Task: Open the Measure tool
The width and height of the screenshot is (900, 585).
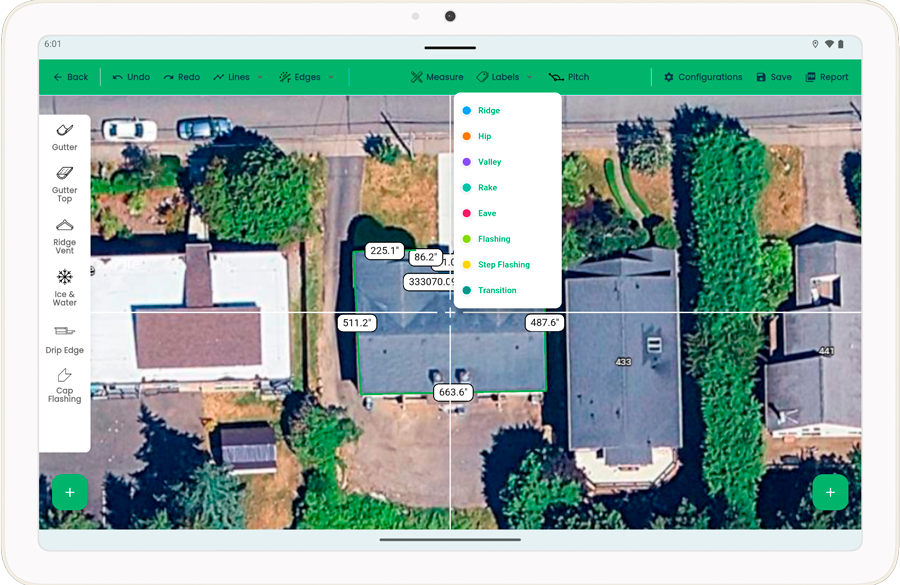Action: point(436,77)
